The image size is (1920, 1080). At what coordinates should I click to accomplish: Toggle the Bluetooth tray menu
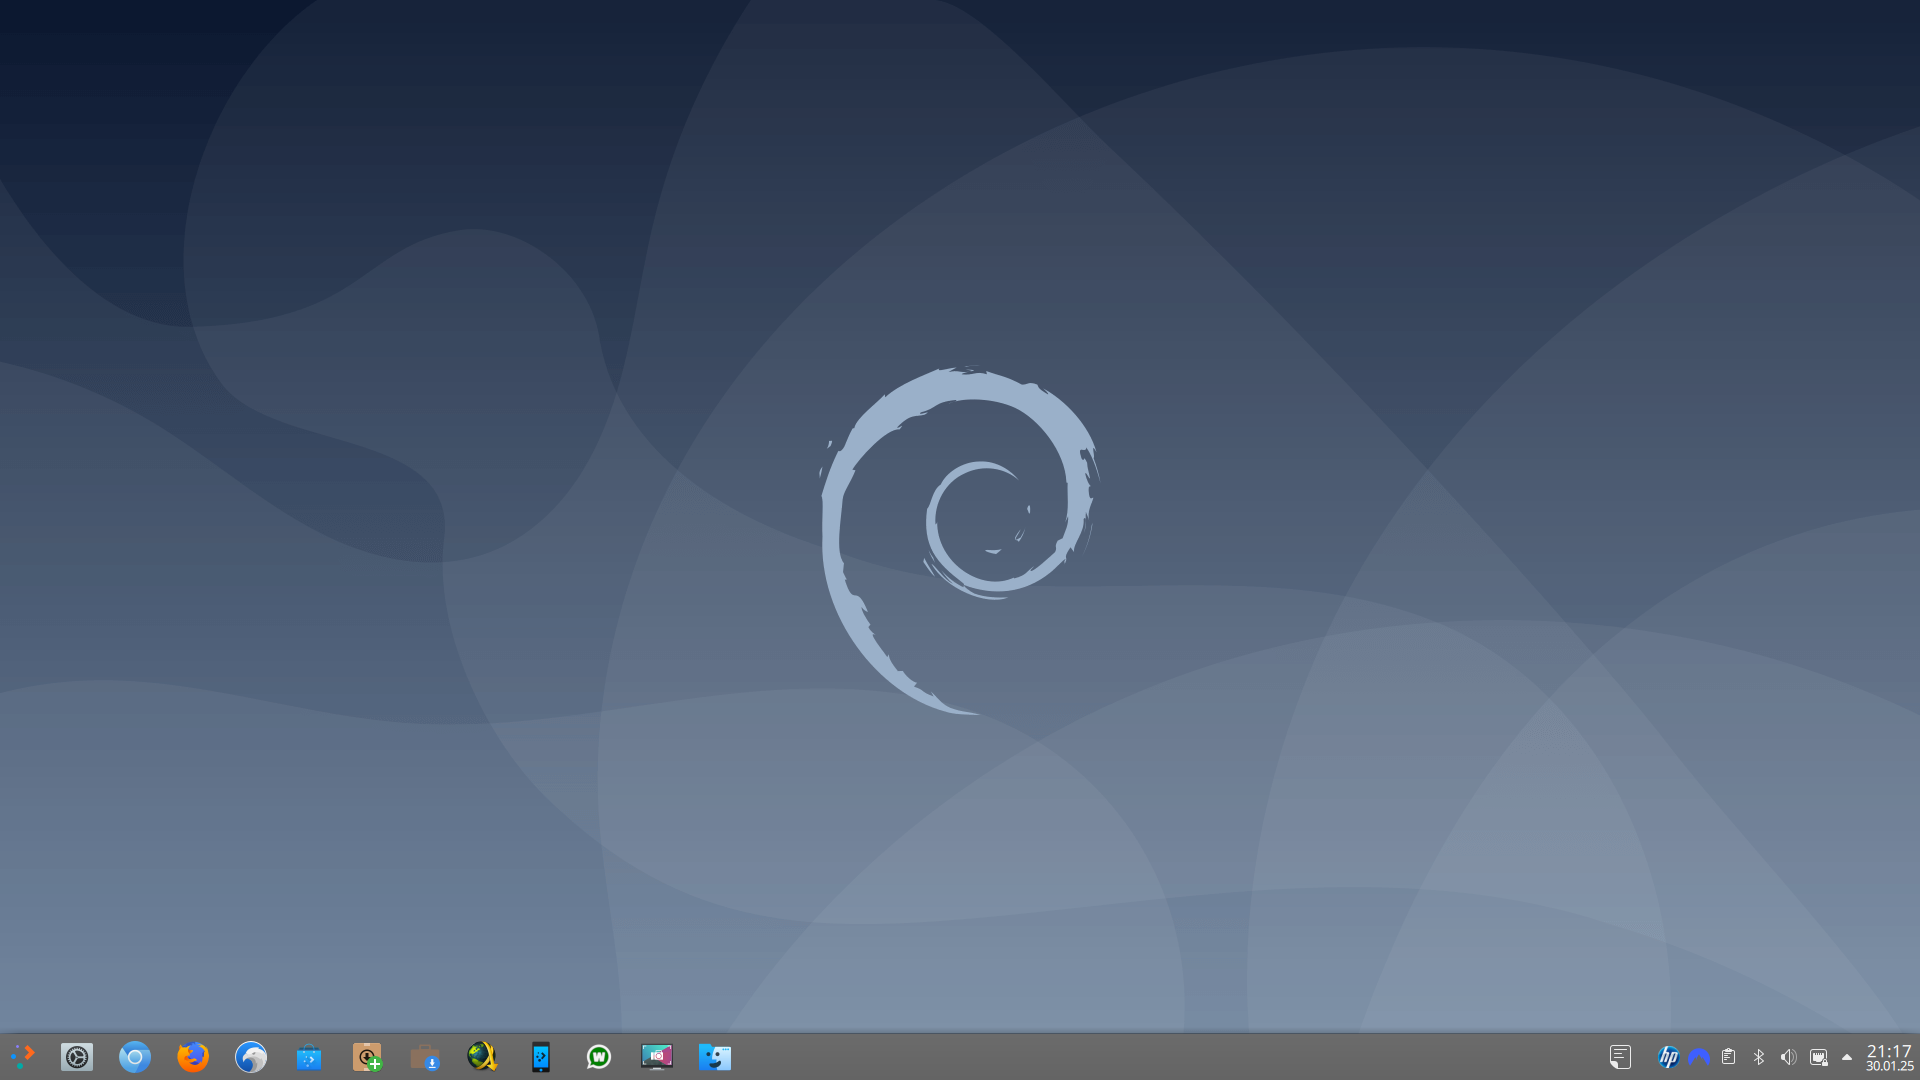coord(1759,1057)
